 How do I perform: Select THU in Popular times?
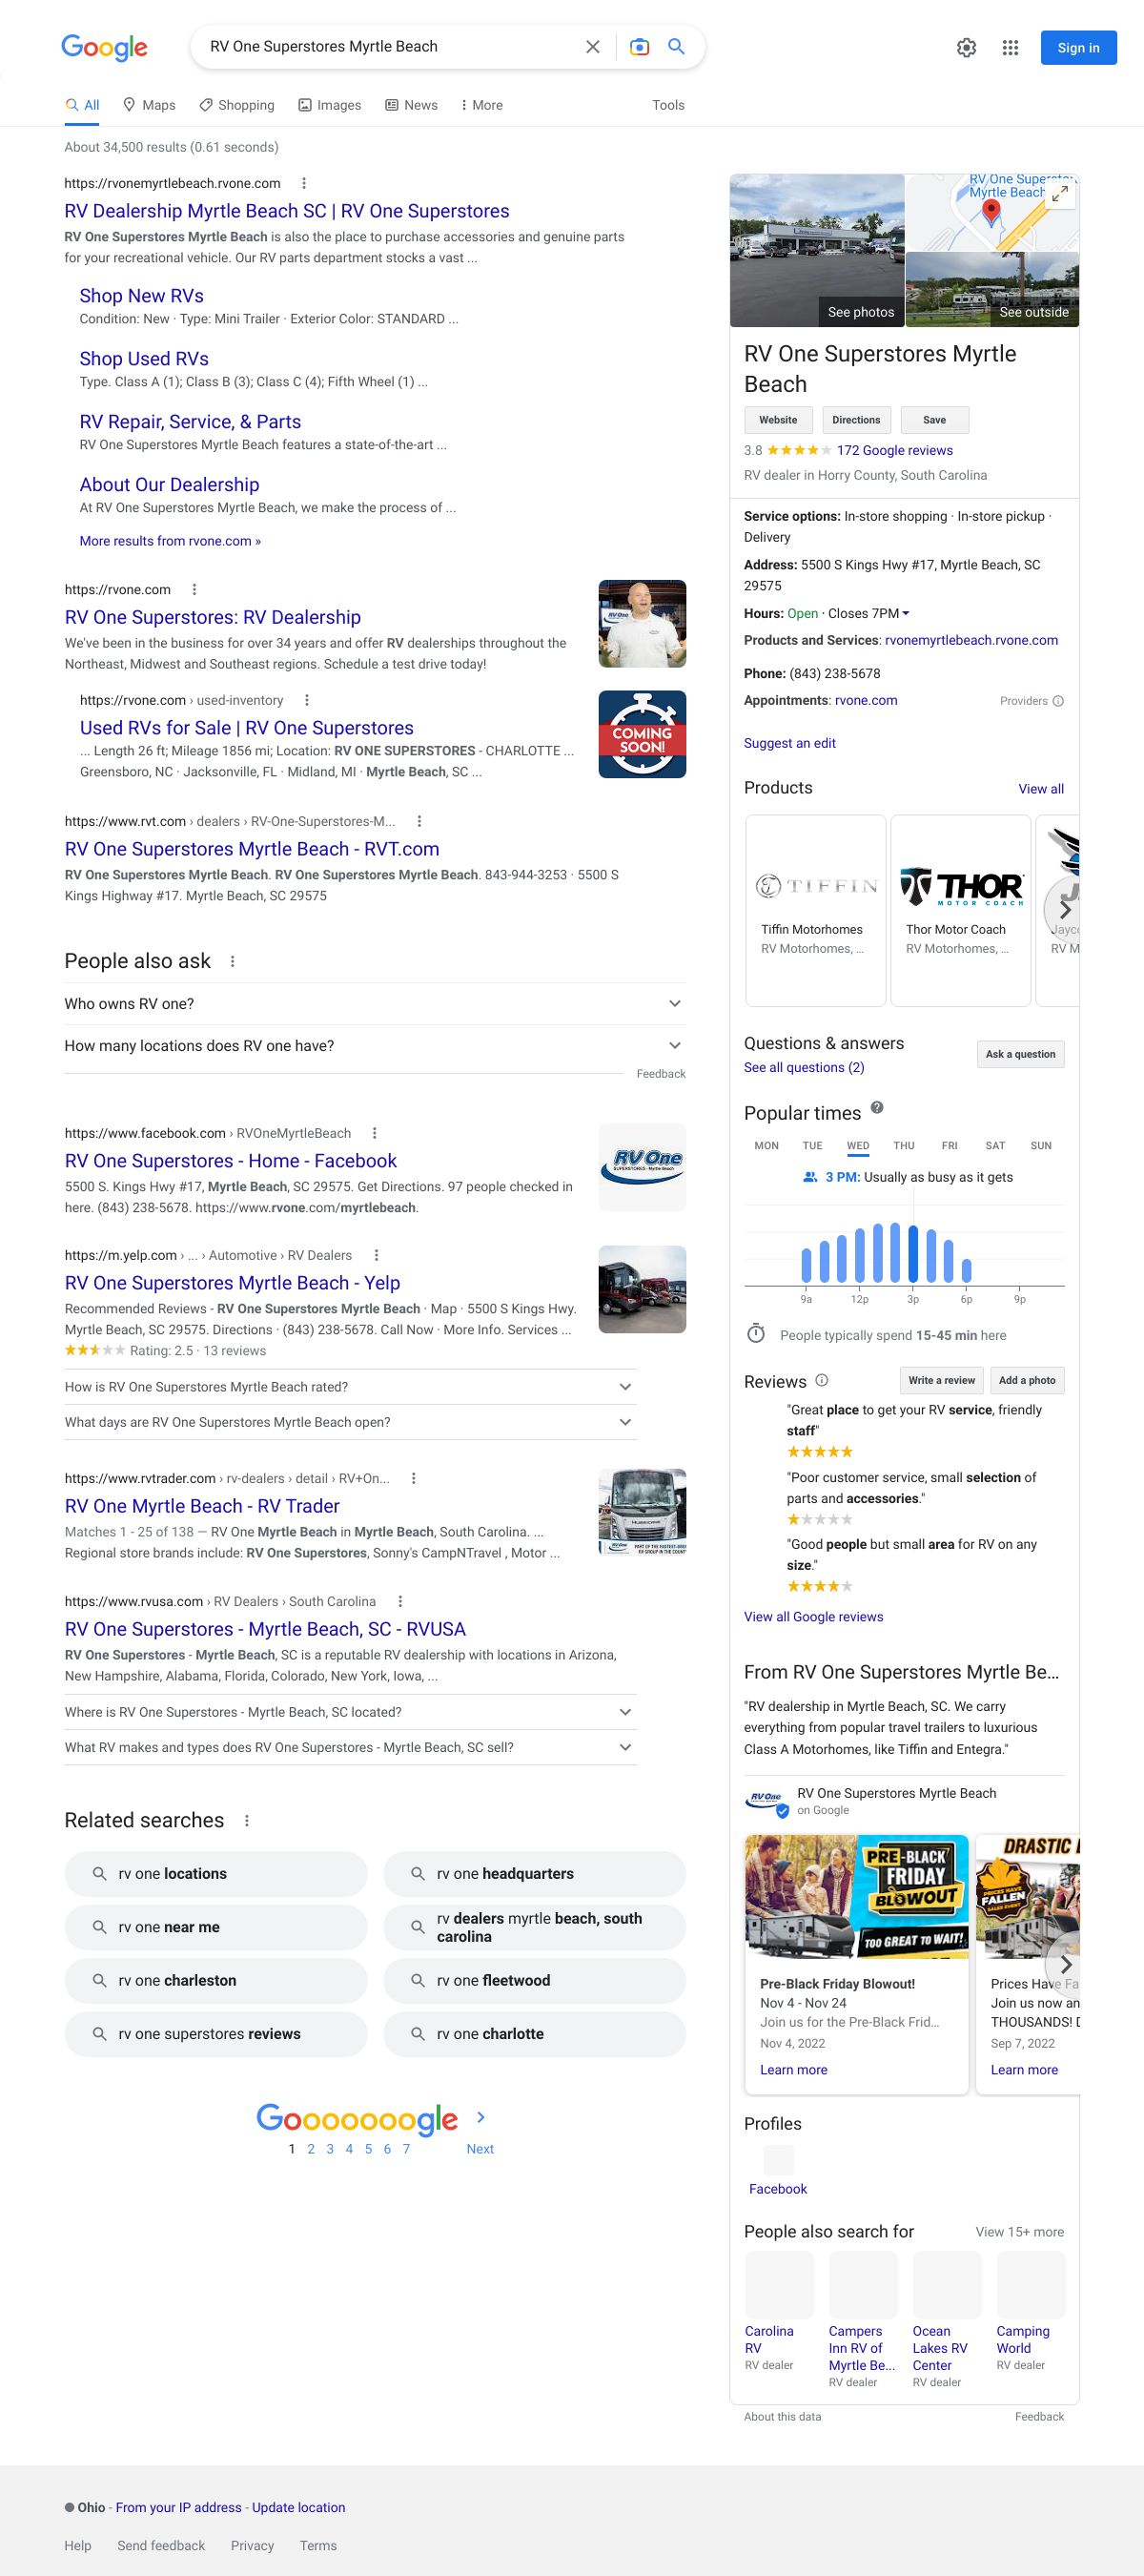[x=904, y=1146]
